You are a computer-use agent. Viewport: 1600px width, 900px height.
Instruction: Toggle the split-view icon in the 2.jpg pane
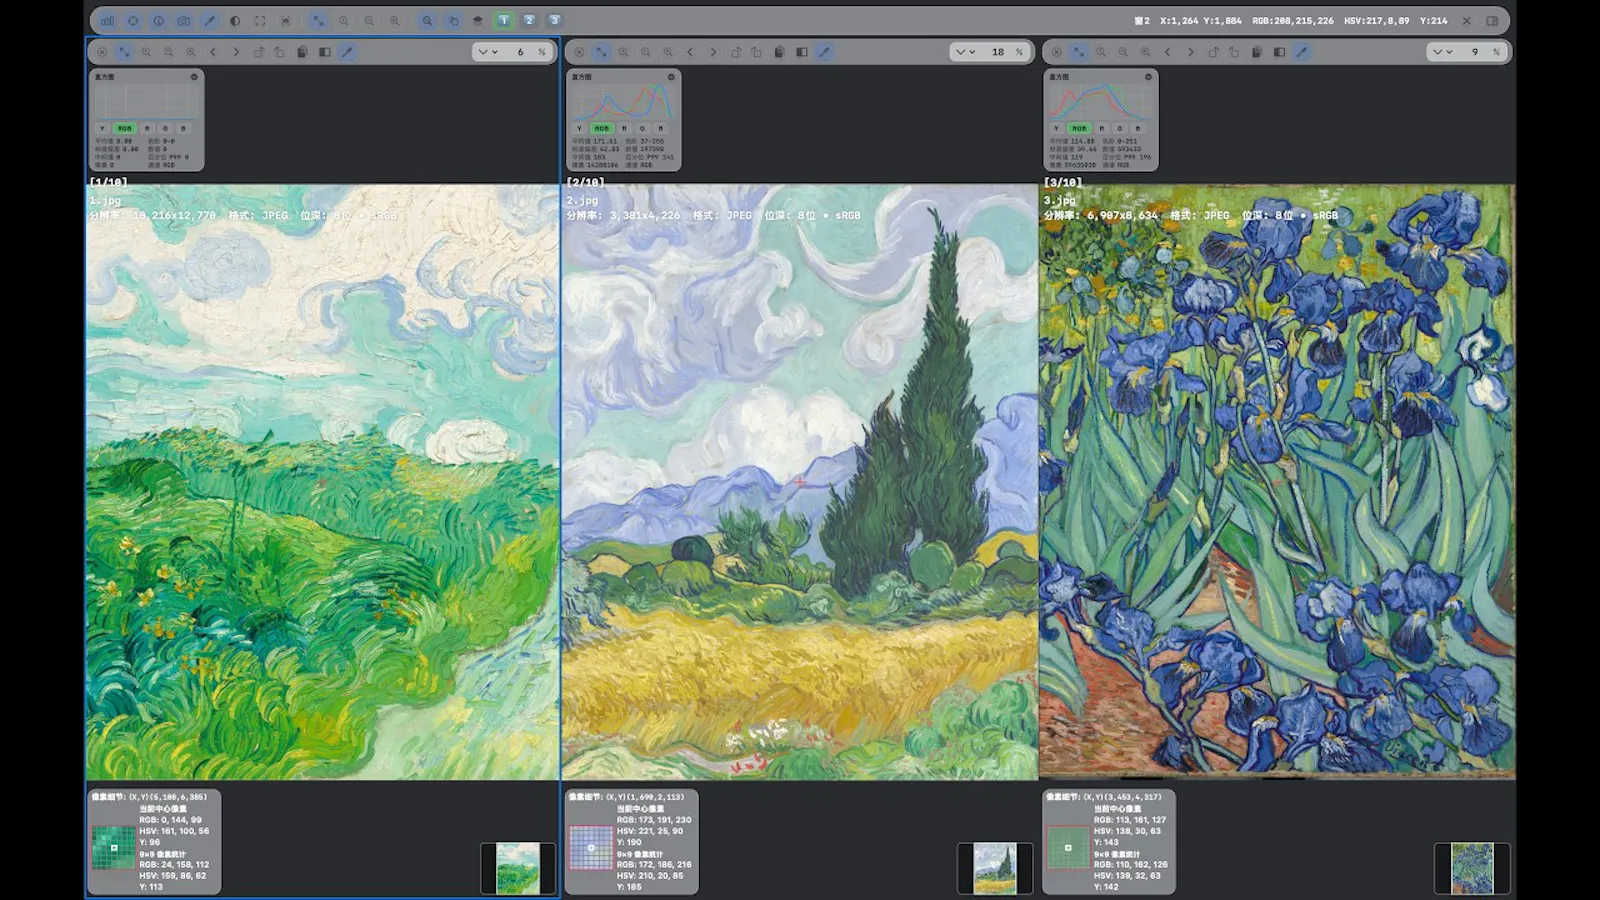pos(802,52)
